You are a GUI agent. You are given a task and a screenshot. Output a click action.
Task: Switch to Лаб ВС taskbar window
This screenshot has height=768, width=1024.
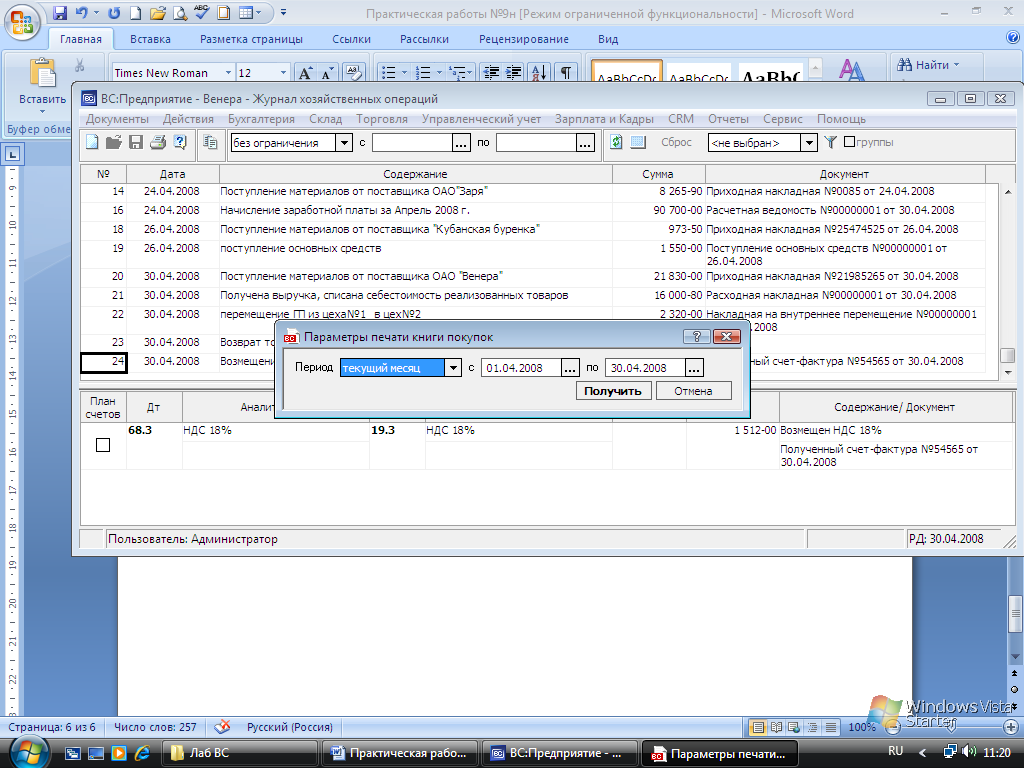click(x=240, y=753)
